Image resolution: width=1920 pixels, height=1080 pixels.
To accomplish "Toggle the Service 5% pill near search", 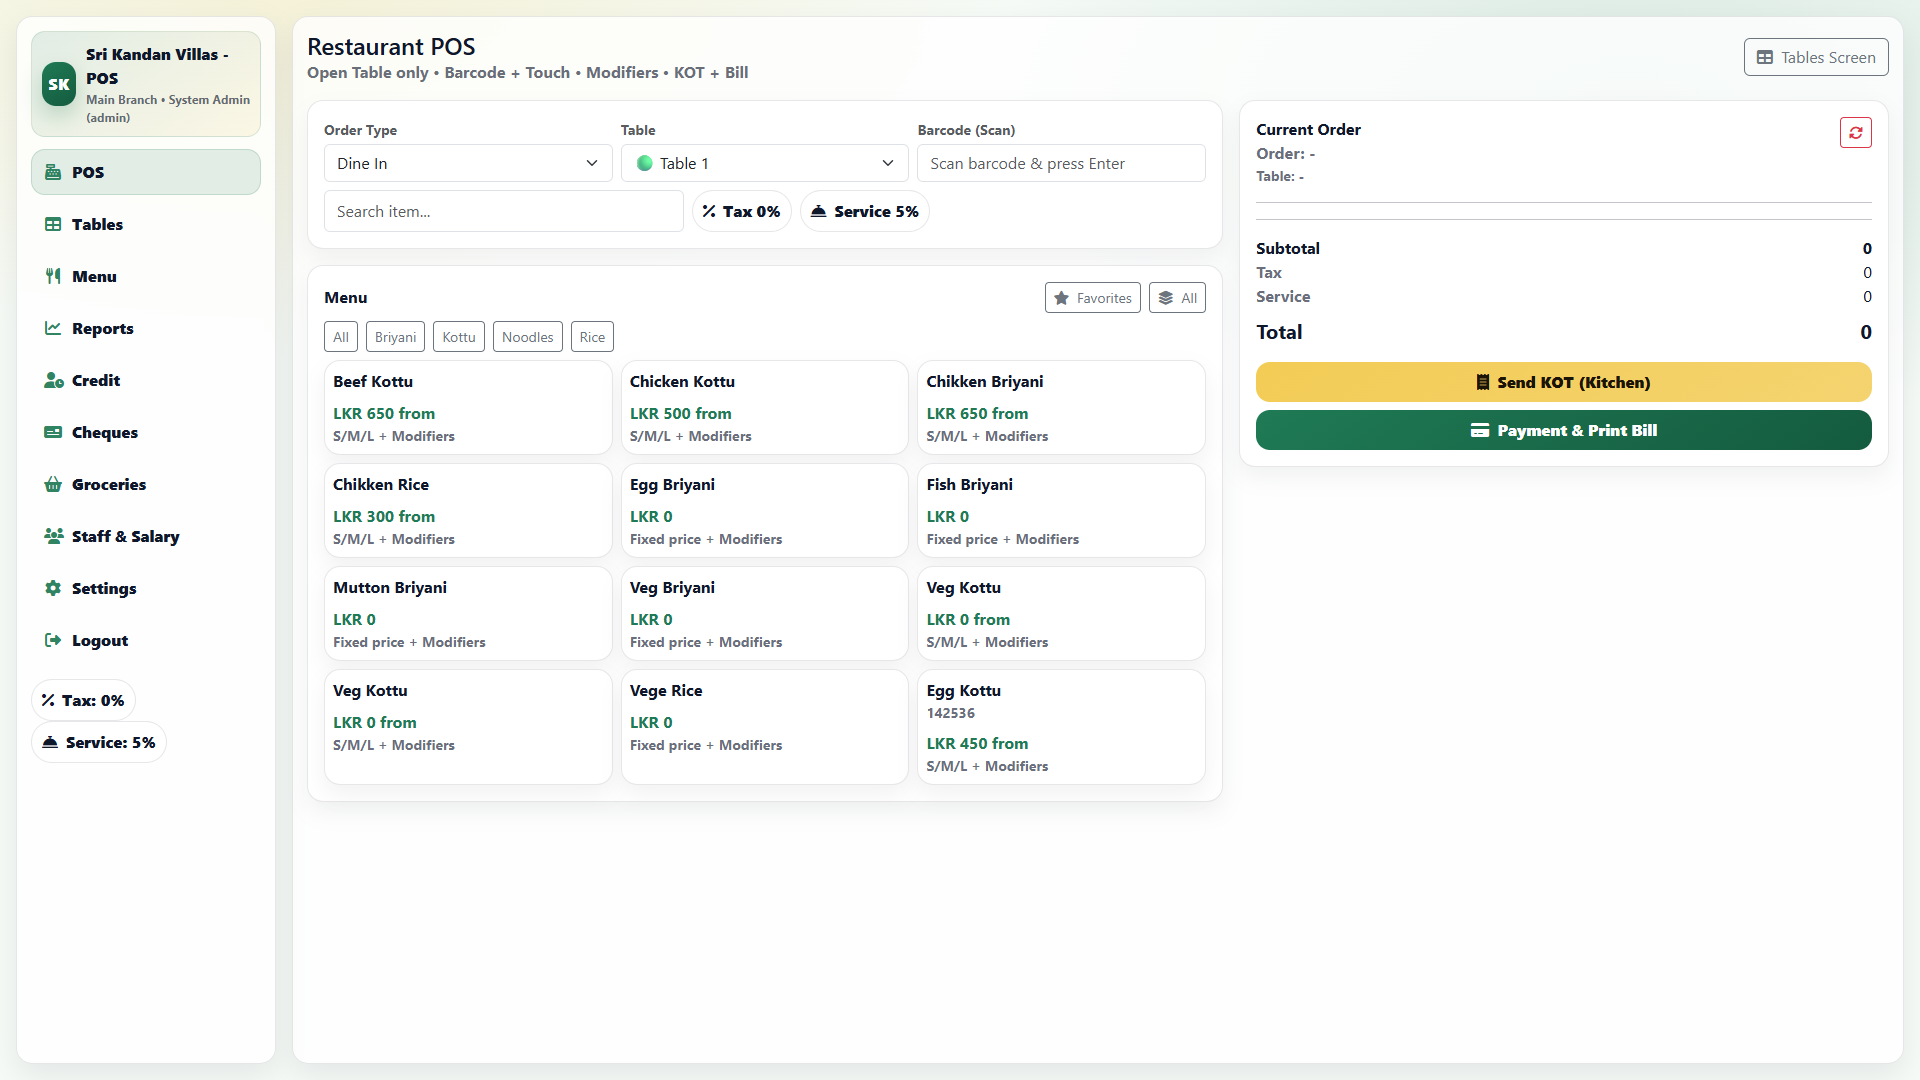I will click(864, 211).
